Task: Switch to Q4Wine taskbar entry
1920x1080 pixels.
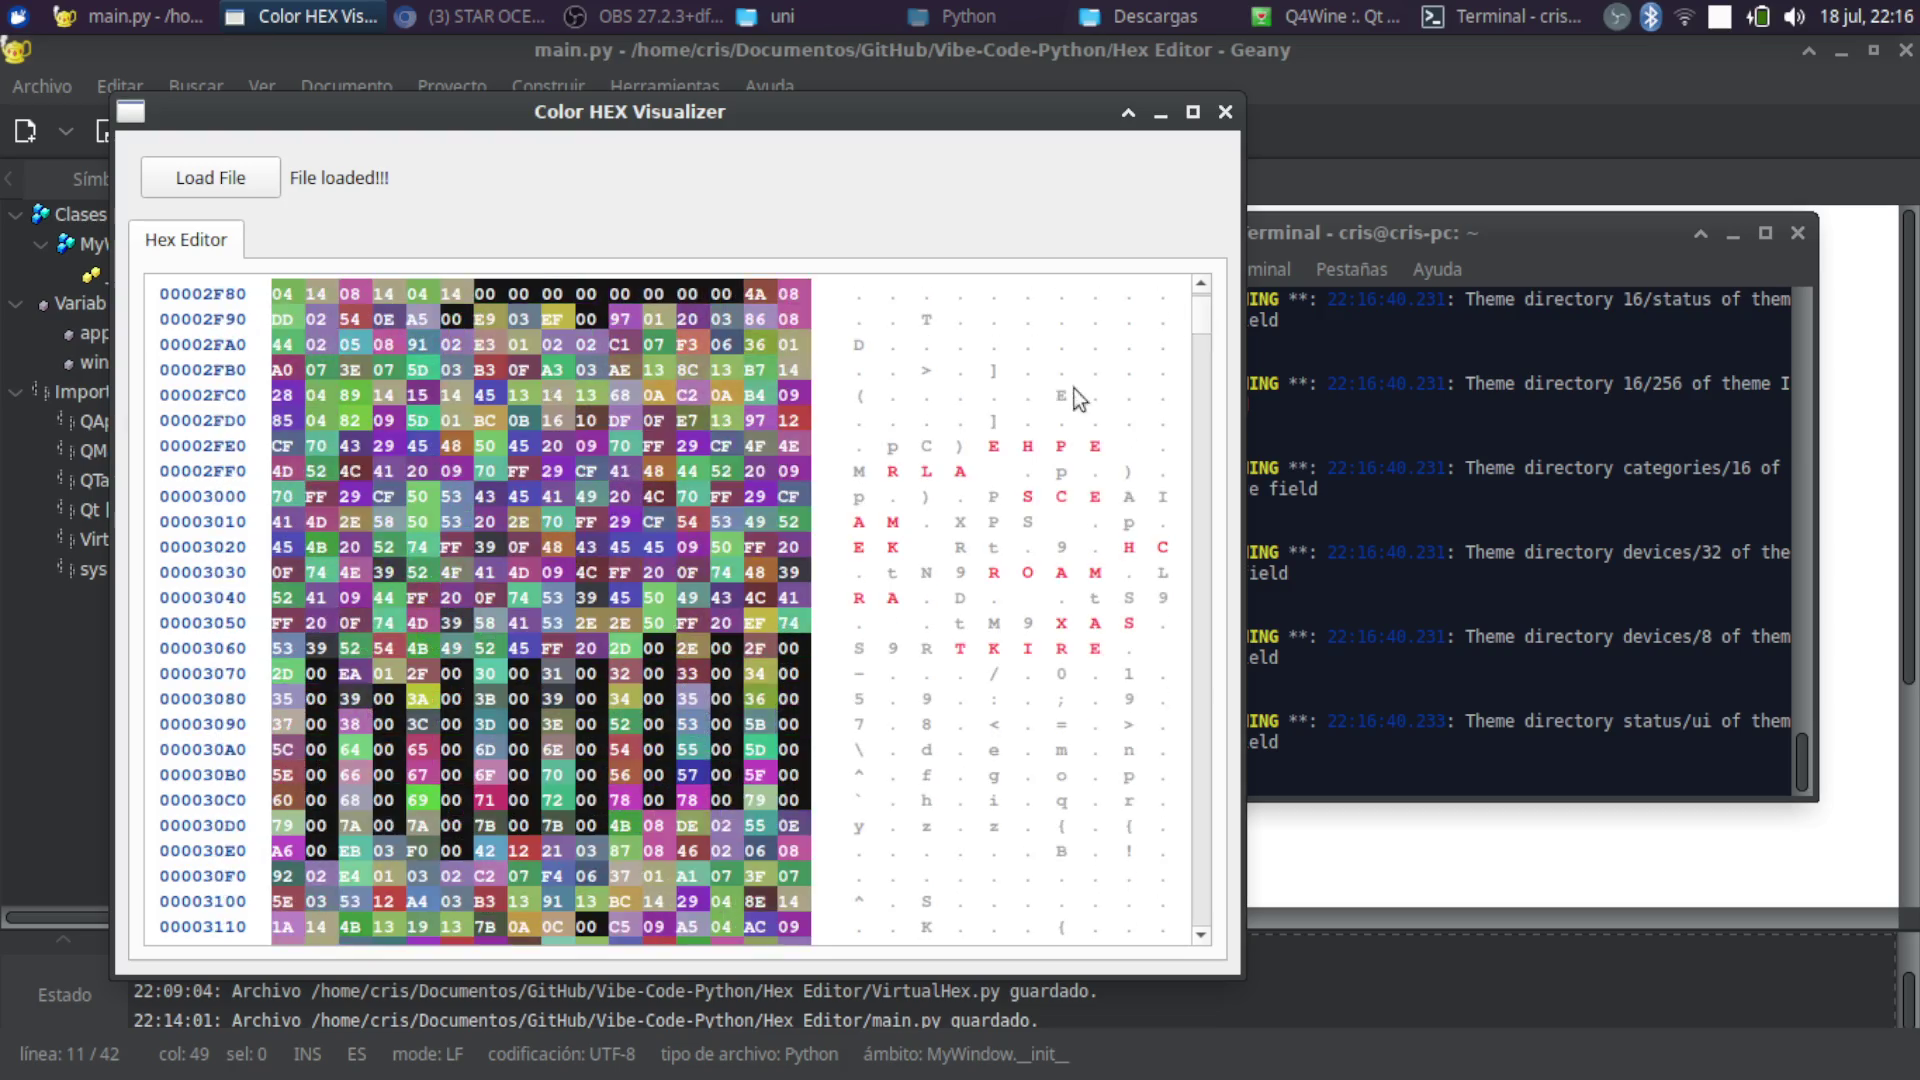Action: tap(1326, 16)
